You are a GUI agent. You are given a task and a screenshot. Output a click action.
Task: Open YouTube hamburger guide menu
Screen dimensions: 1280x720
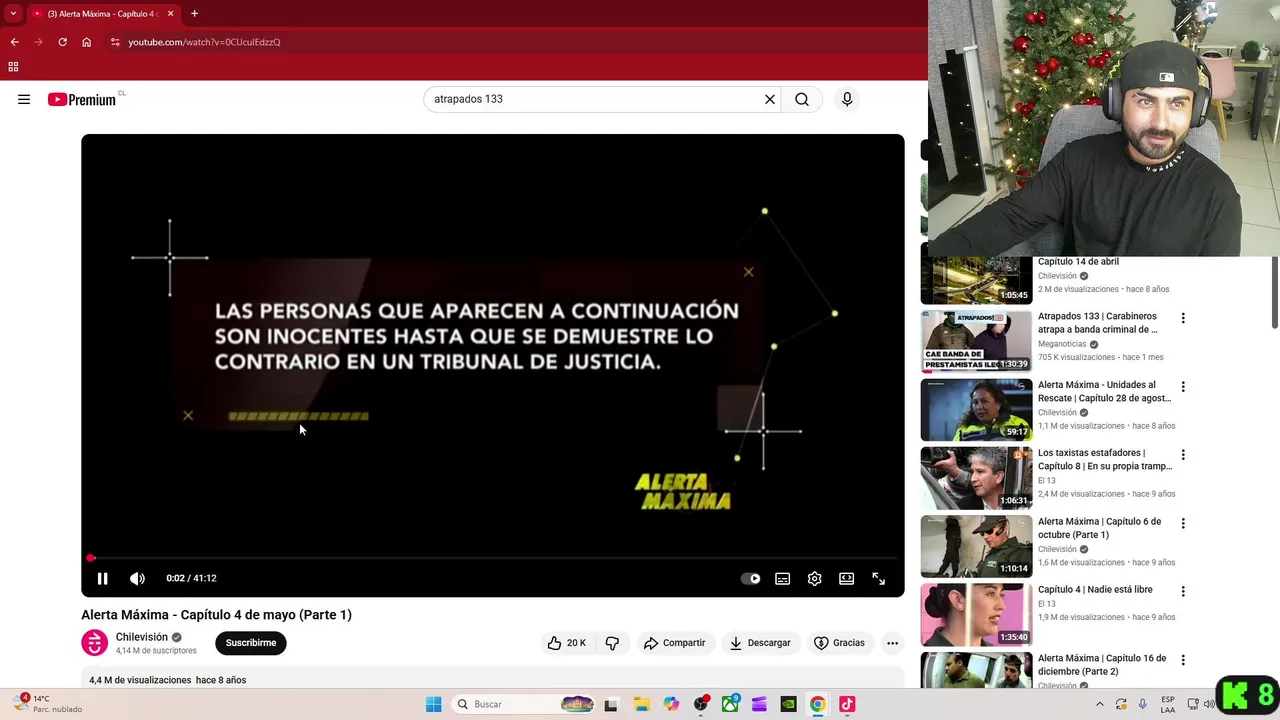24,99
